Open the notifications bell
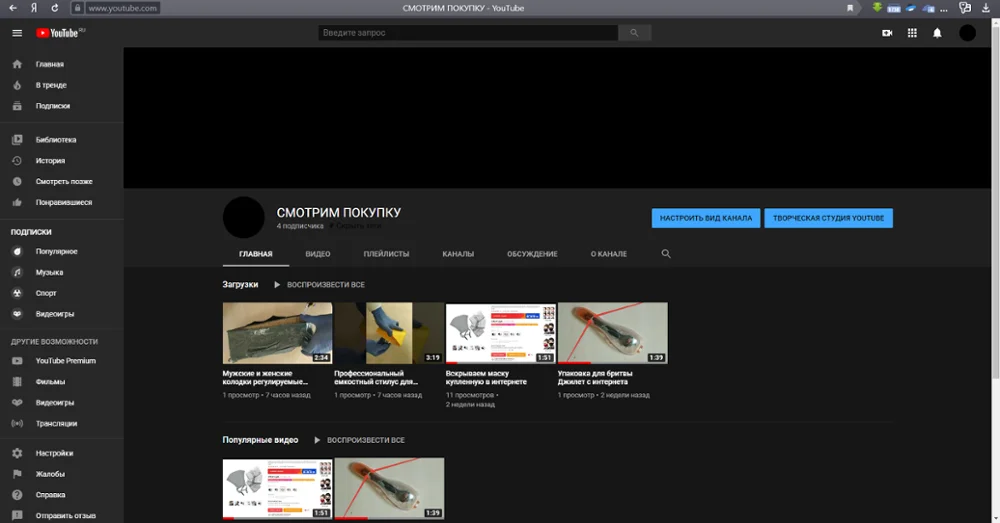 click(x=937, y=33)
